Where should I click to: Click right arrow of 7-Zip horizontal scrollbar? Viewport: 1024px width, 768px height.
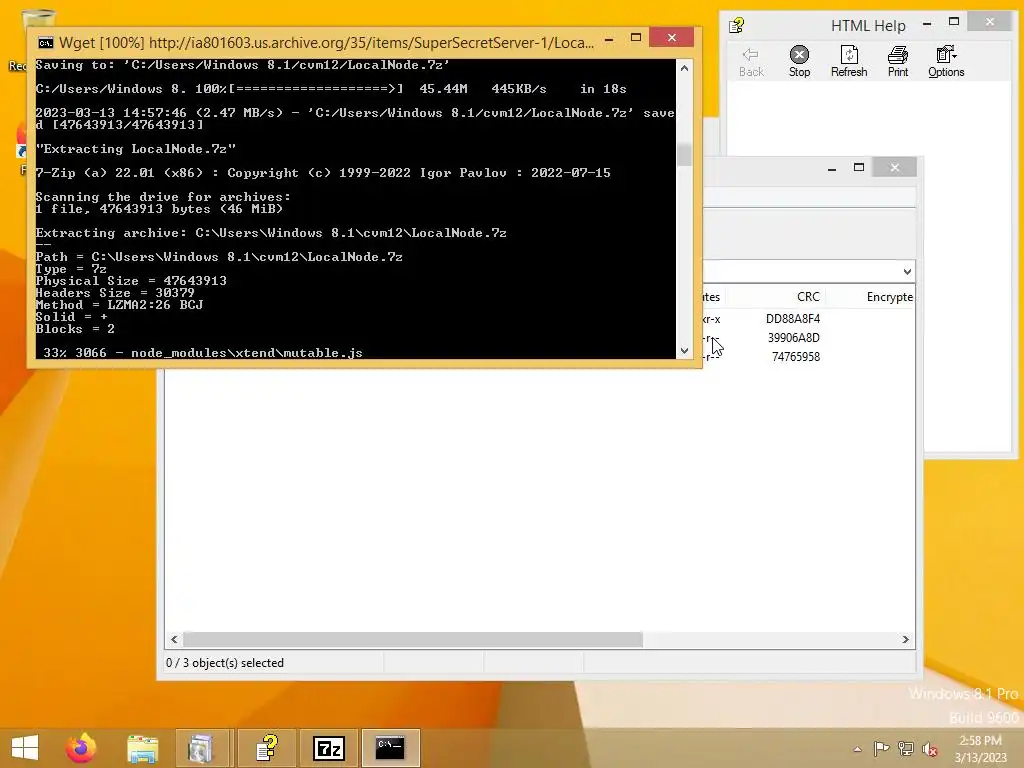pos(905,639)
